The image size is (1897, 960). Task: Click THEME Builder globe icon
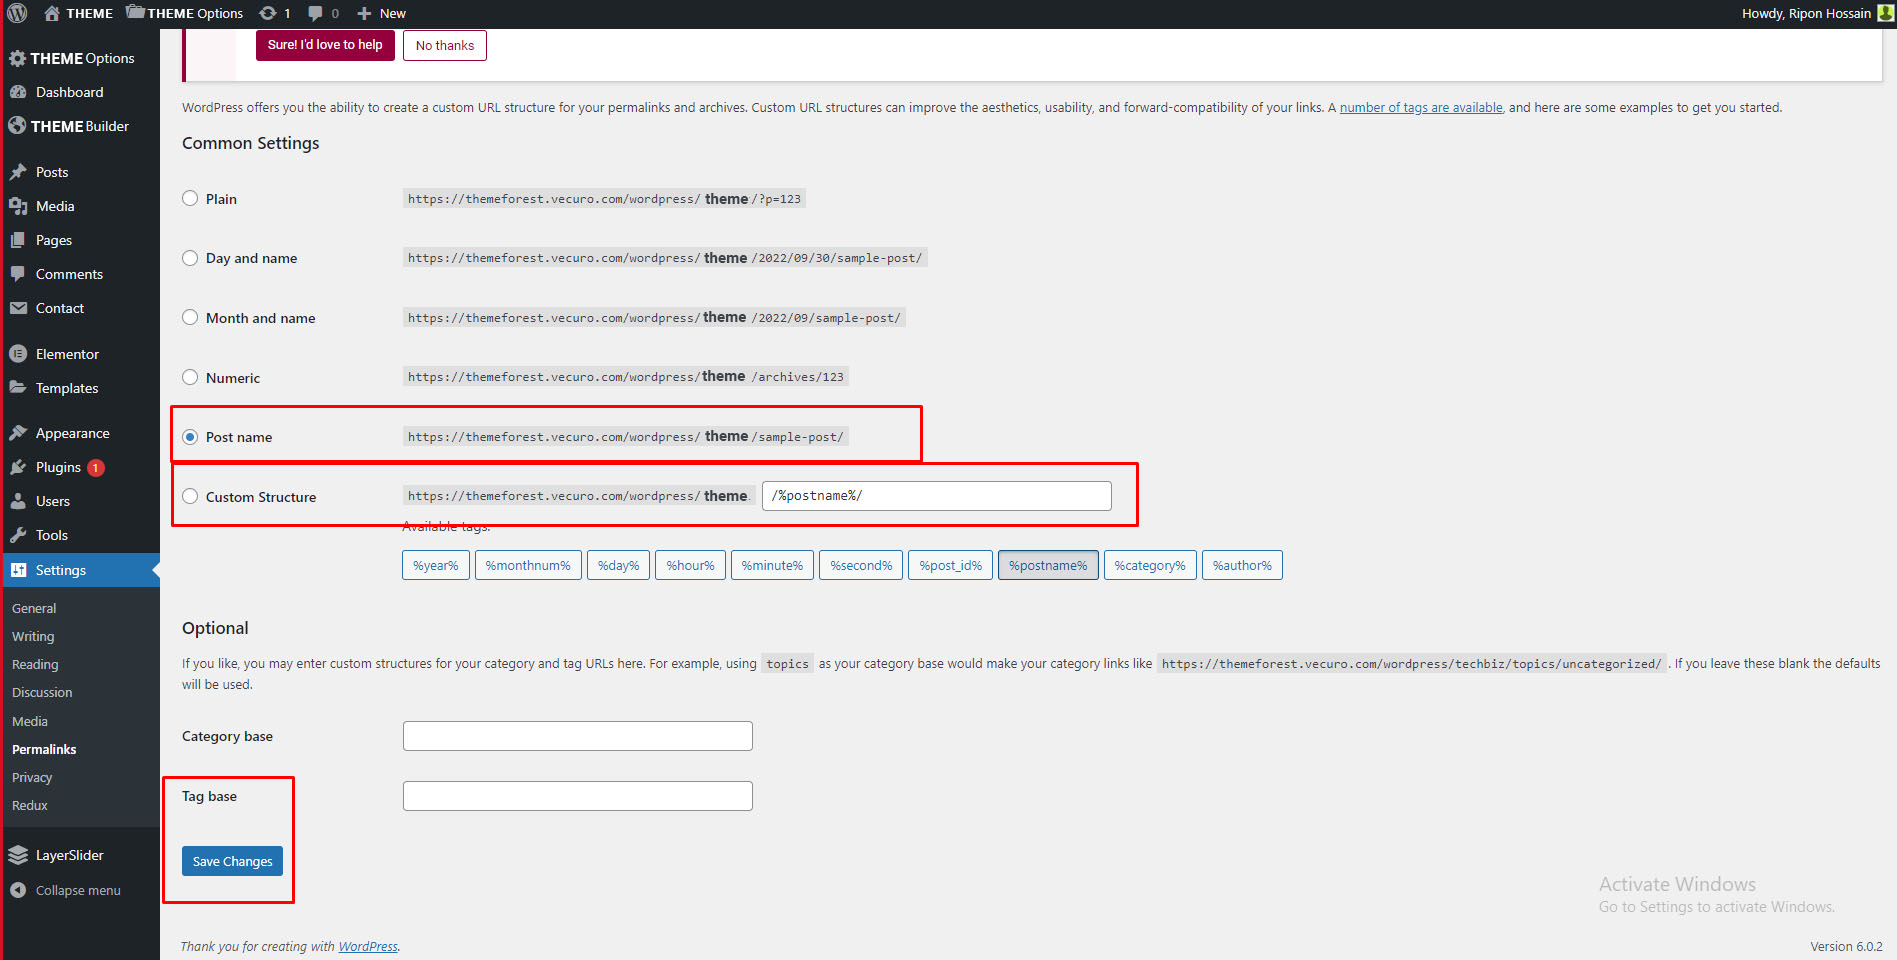pos(17,126)
